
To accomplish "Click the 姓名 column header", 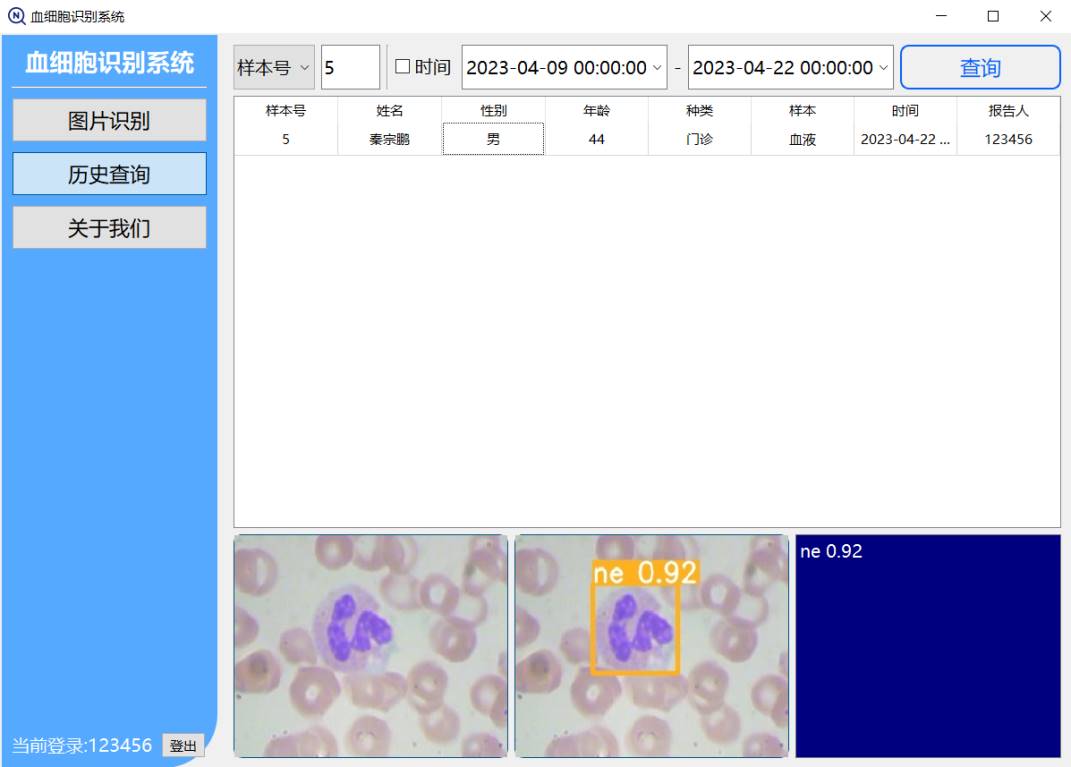I will tap(389, 111).
